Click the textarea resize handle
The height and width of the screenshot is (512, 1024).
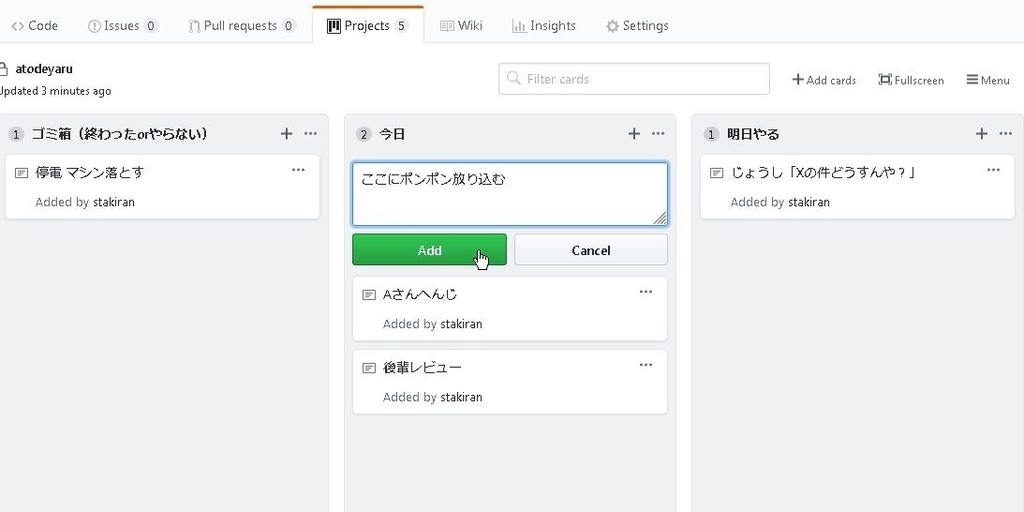pos(660,218)
